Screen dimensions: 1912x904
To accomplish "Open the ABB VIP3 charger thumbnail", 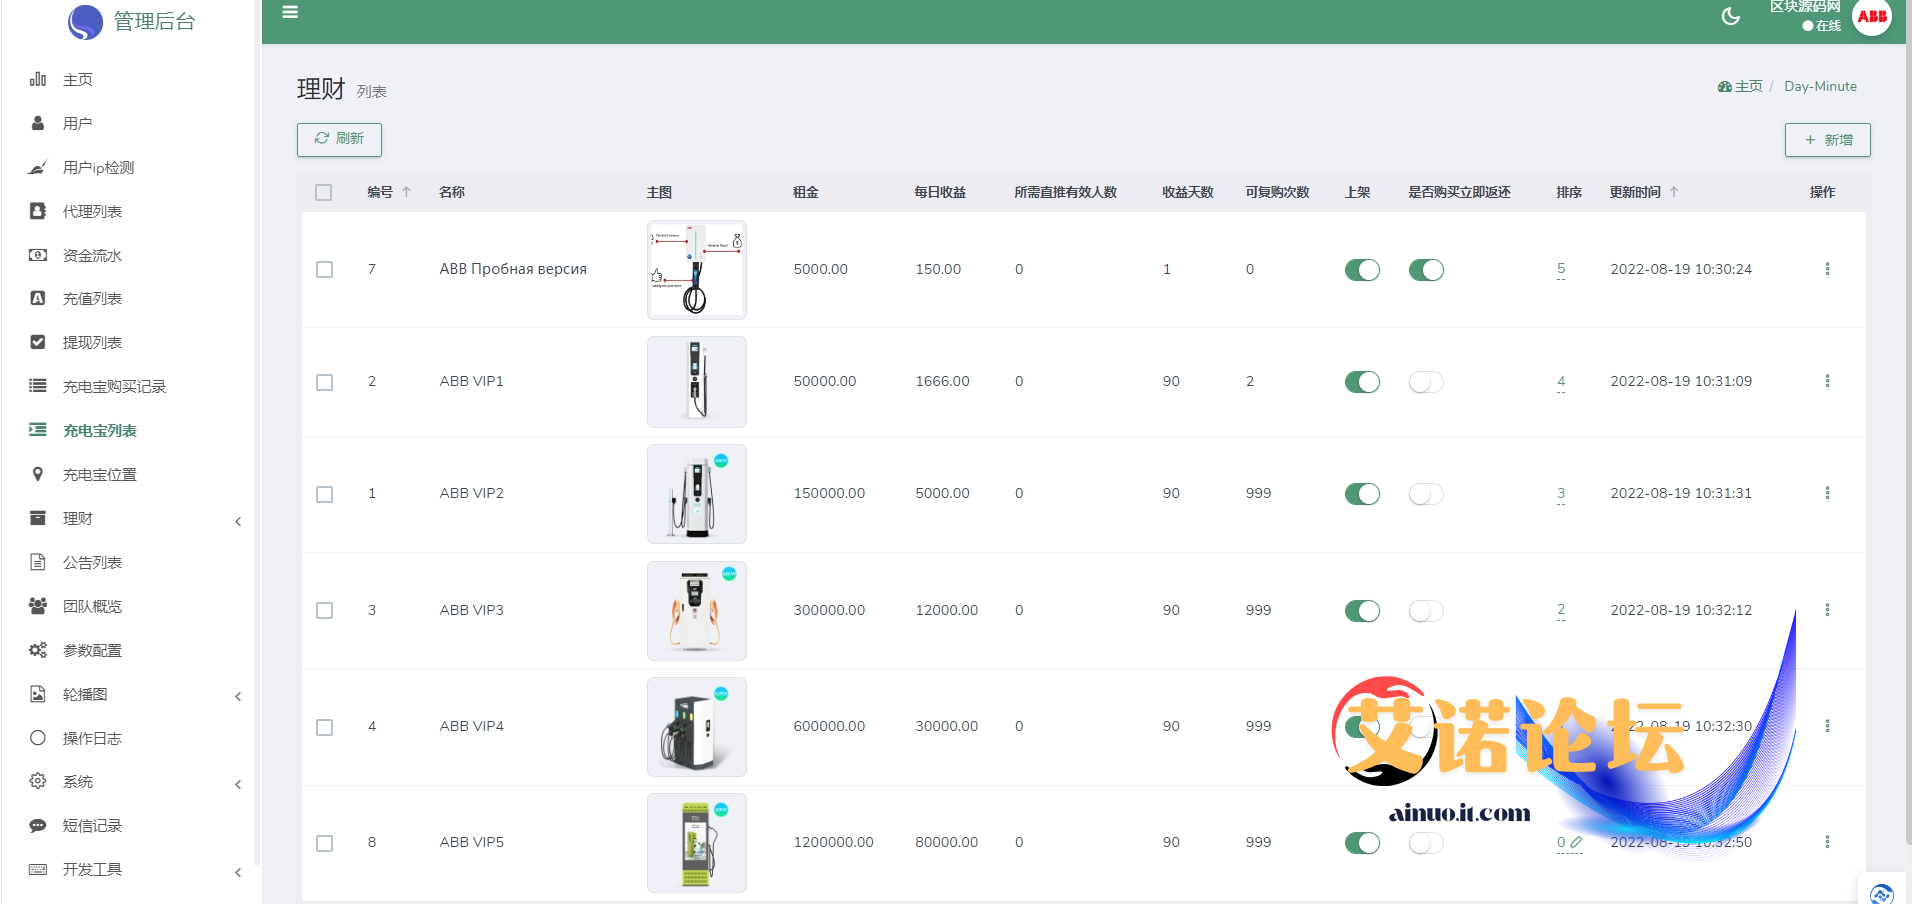I will (697, 611).
